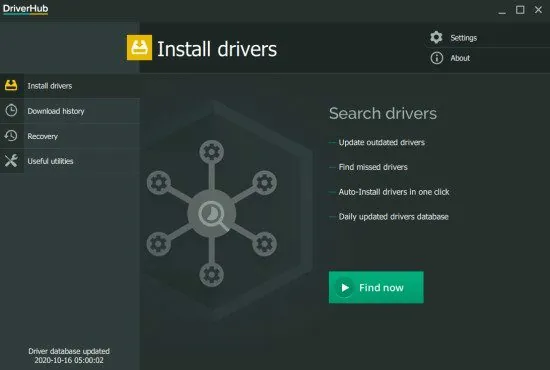Click 'Daily updated drivers database' text
Image resolution: width=550 pixels, height=370 pixels.
(x=394, y=217)
